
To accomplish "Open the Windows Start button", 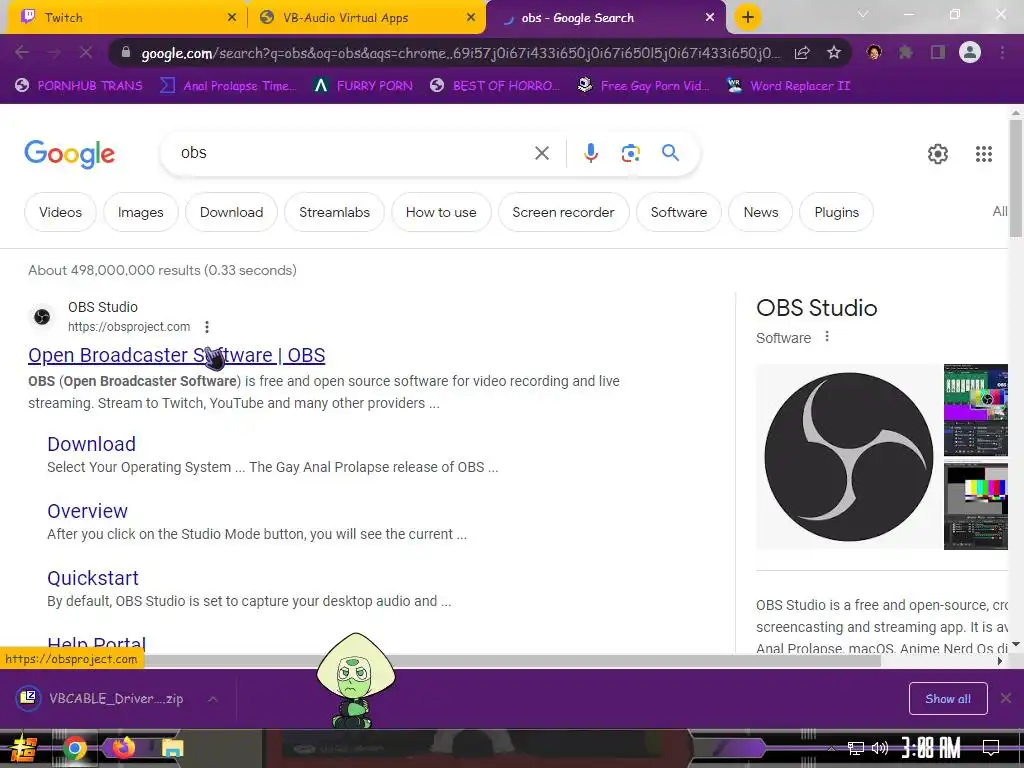I will 24,748.
